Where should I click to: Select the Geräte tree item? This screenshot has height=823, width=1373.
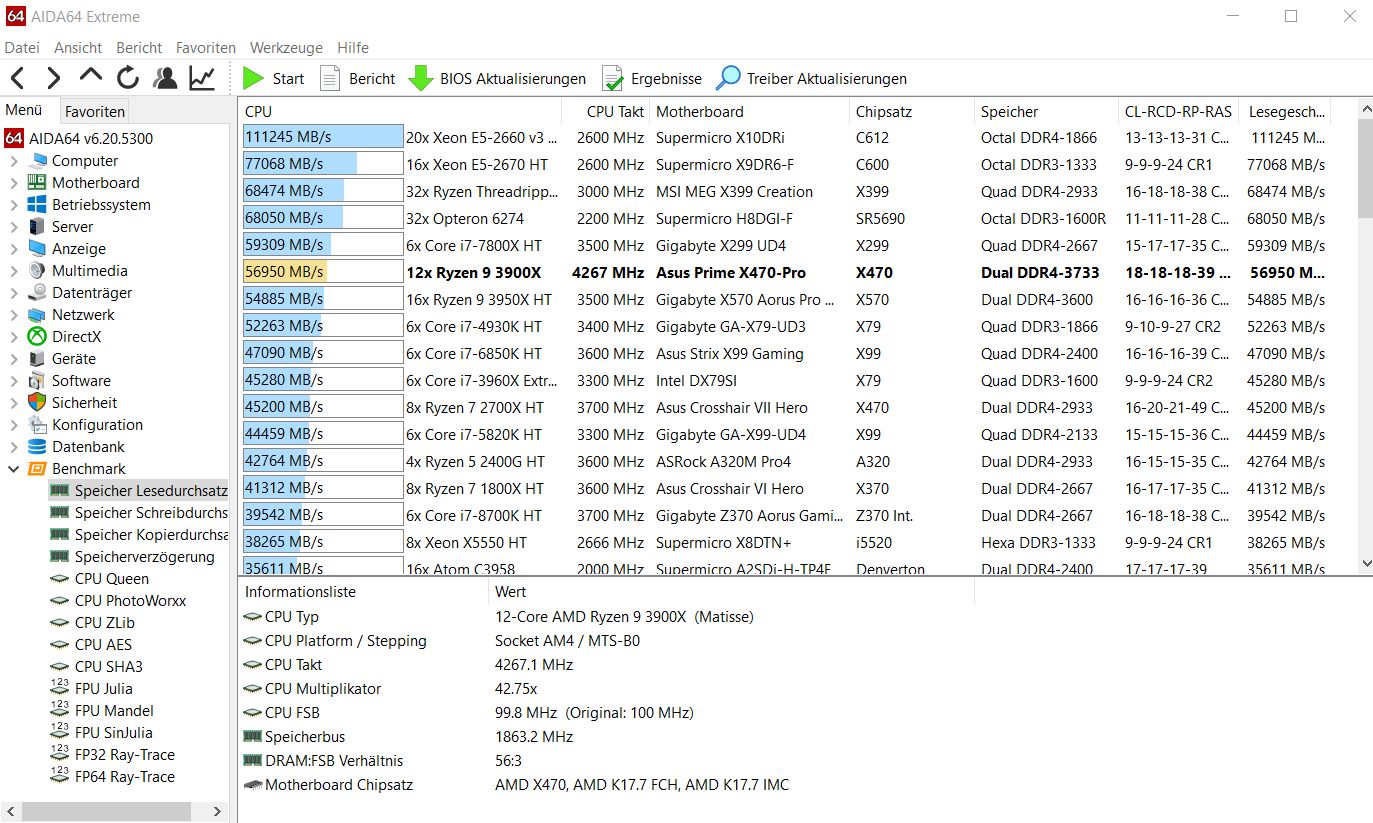point(62,358)
